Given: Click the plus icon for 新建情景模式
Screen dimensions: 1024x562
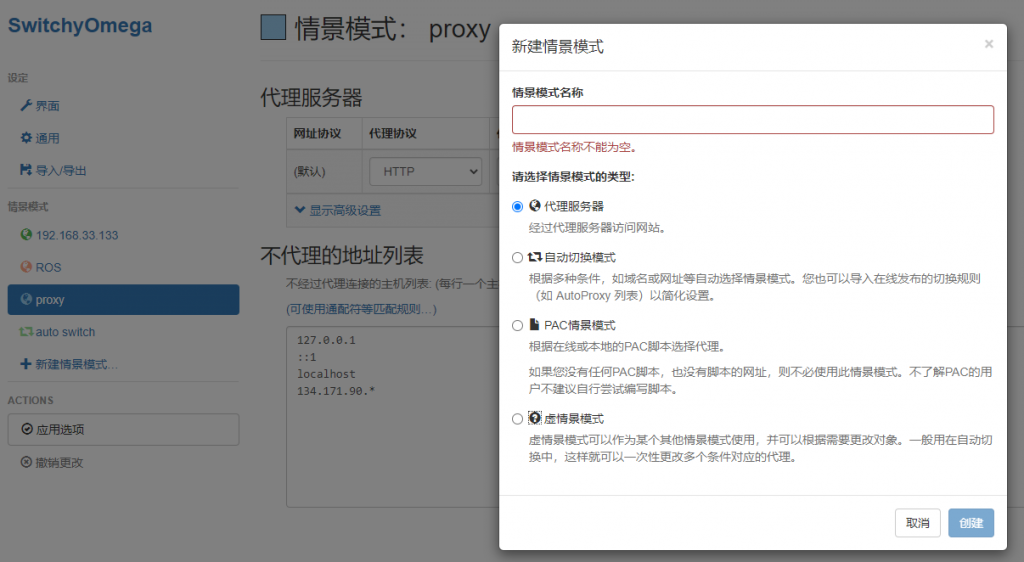Looking at the screenshot, I should click(x=26, y=364).
